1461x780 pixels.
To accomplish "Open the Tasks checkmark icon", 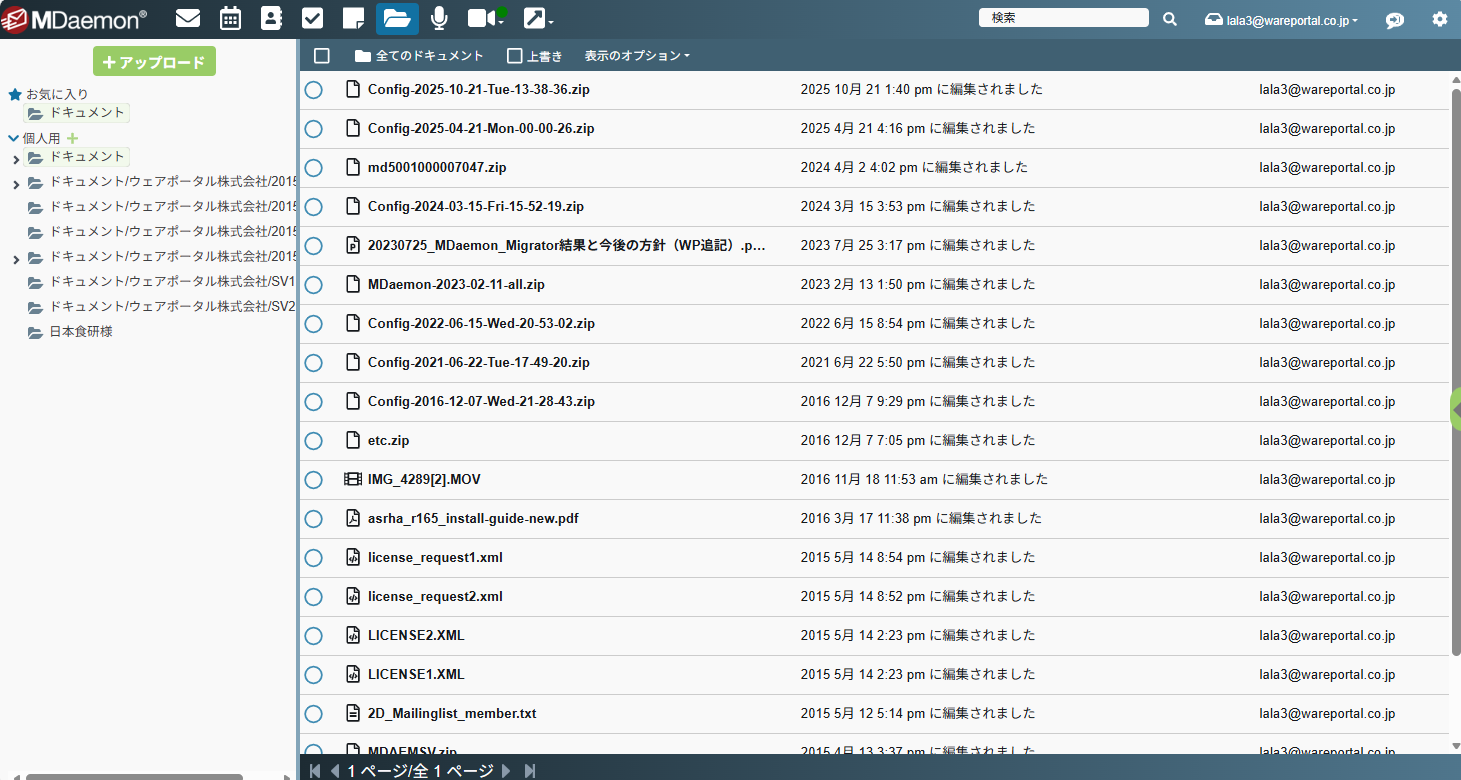I will pos(312,18).
